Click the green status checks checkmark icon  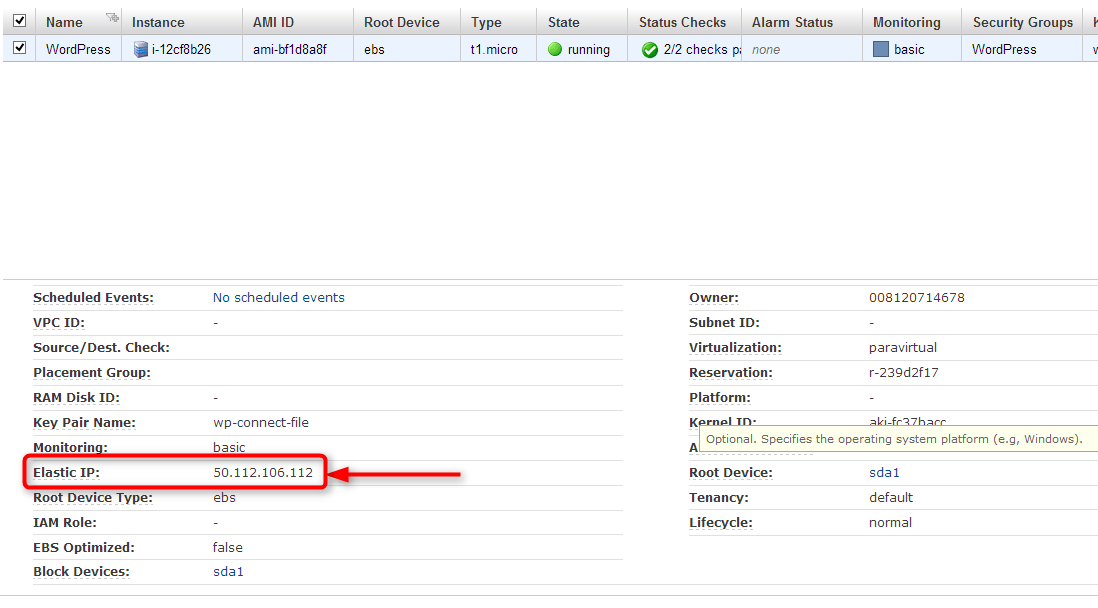650,49
